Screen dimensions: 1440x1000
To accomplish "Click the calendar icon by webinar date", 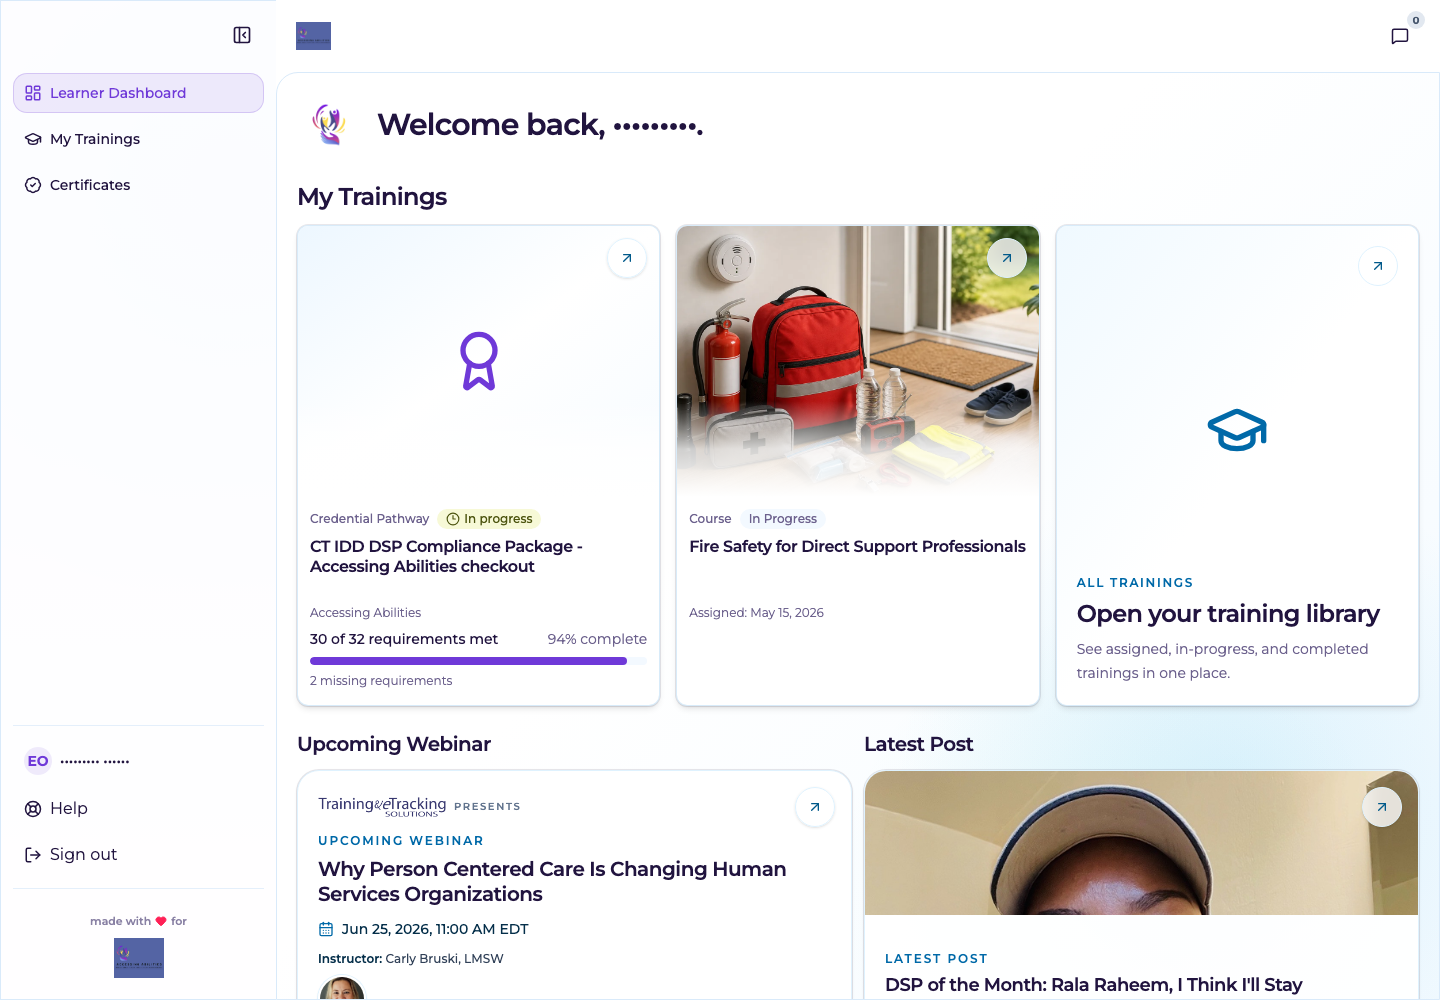I will coord(326,929).
